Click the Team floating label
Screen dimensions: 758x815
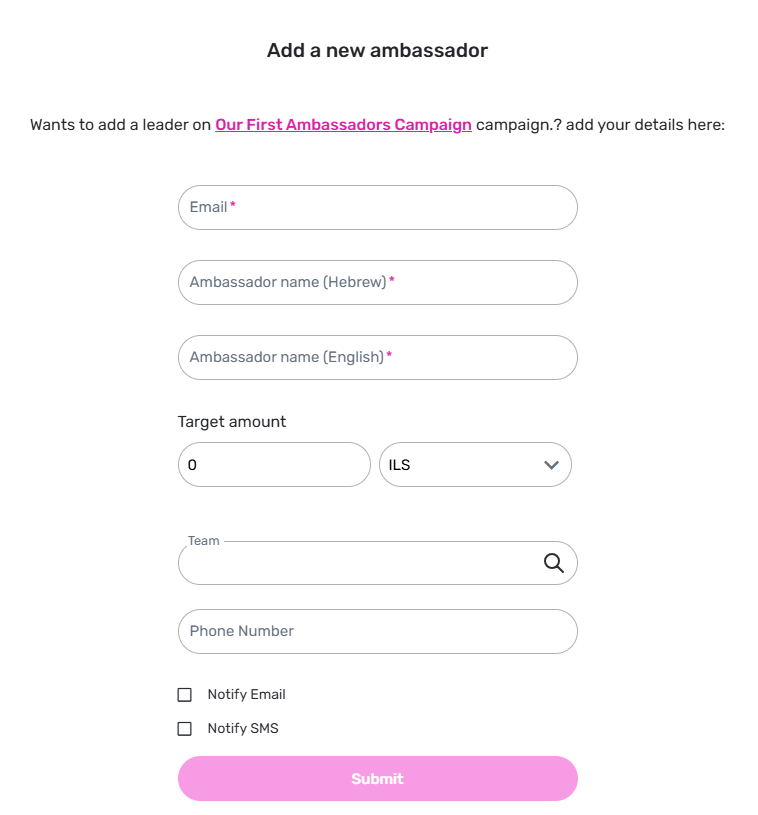tap(203, 541)
